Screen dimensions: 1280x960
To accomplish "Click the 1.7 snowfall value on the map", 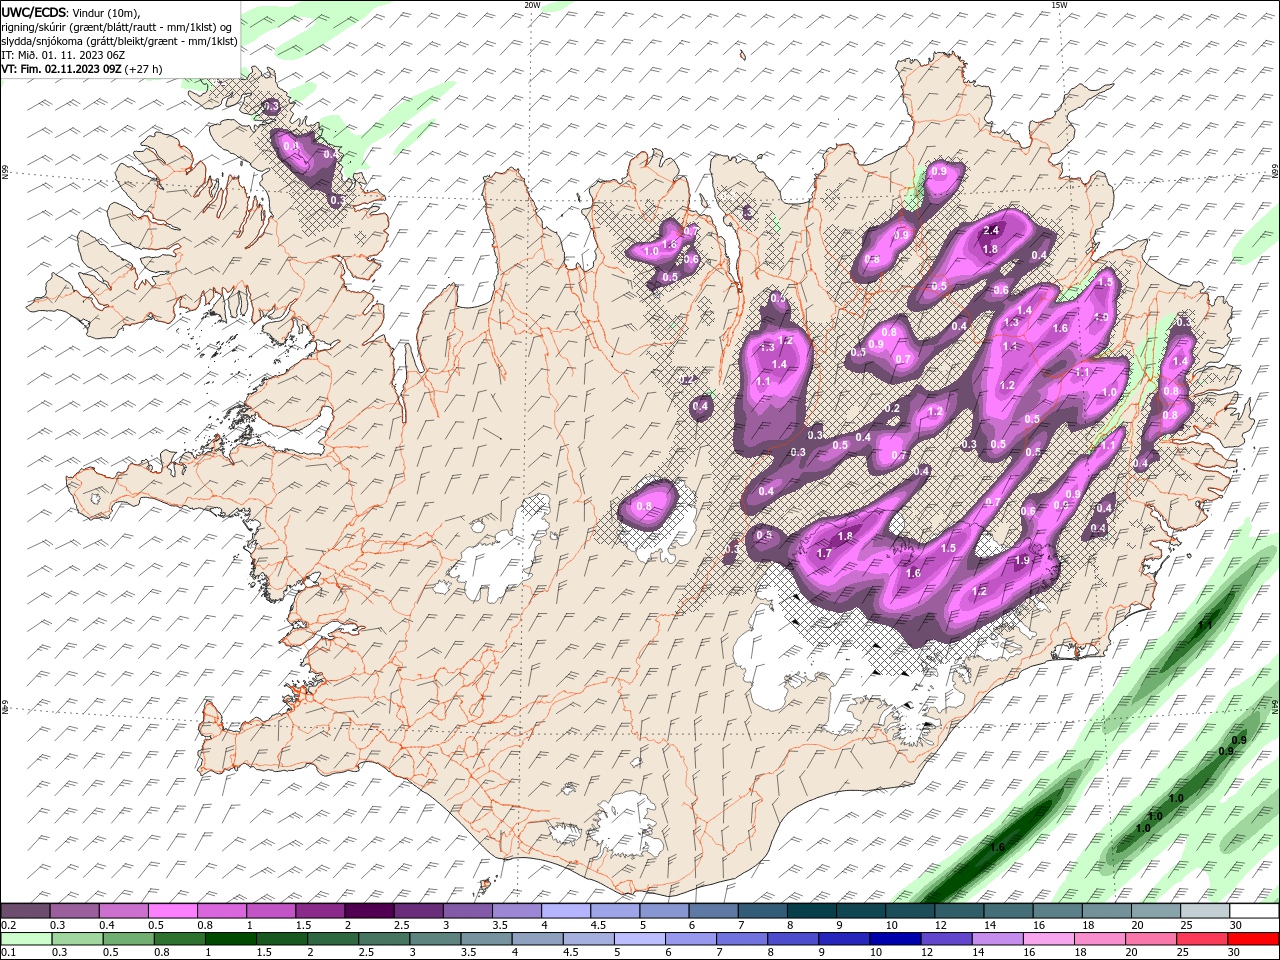I will tap(824, 553).
